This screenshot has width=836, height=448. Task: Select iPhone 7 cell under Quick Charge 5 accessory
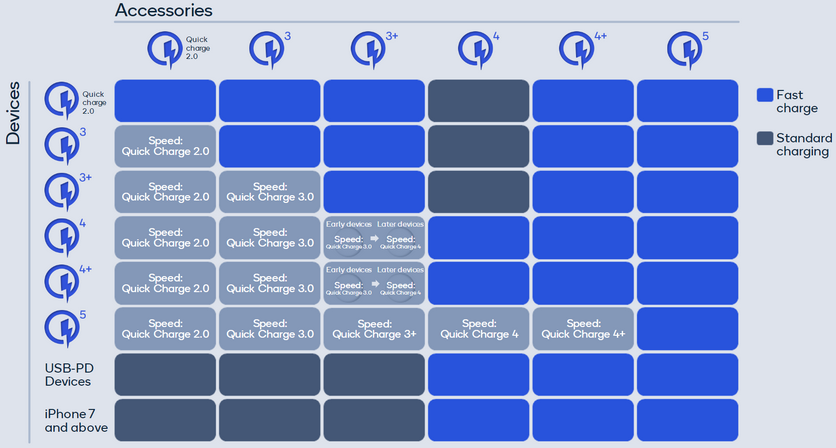coord(688,420)
